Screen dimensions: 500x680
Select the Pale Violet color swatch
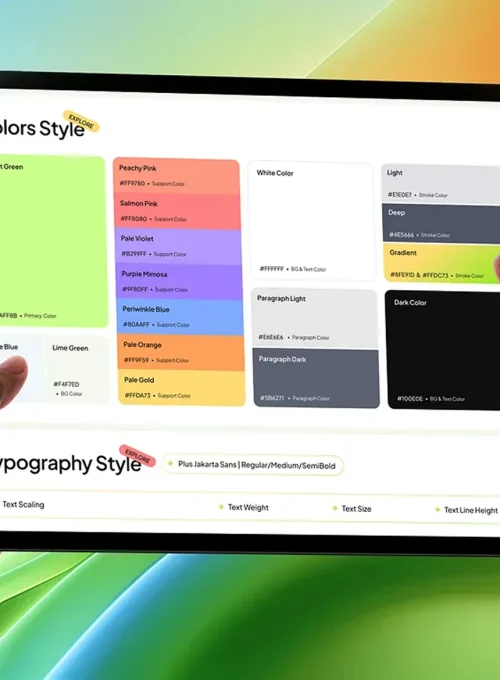[x=179, y=247]
